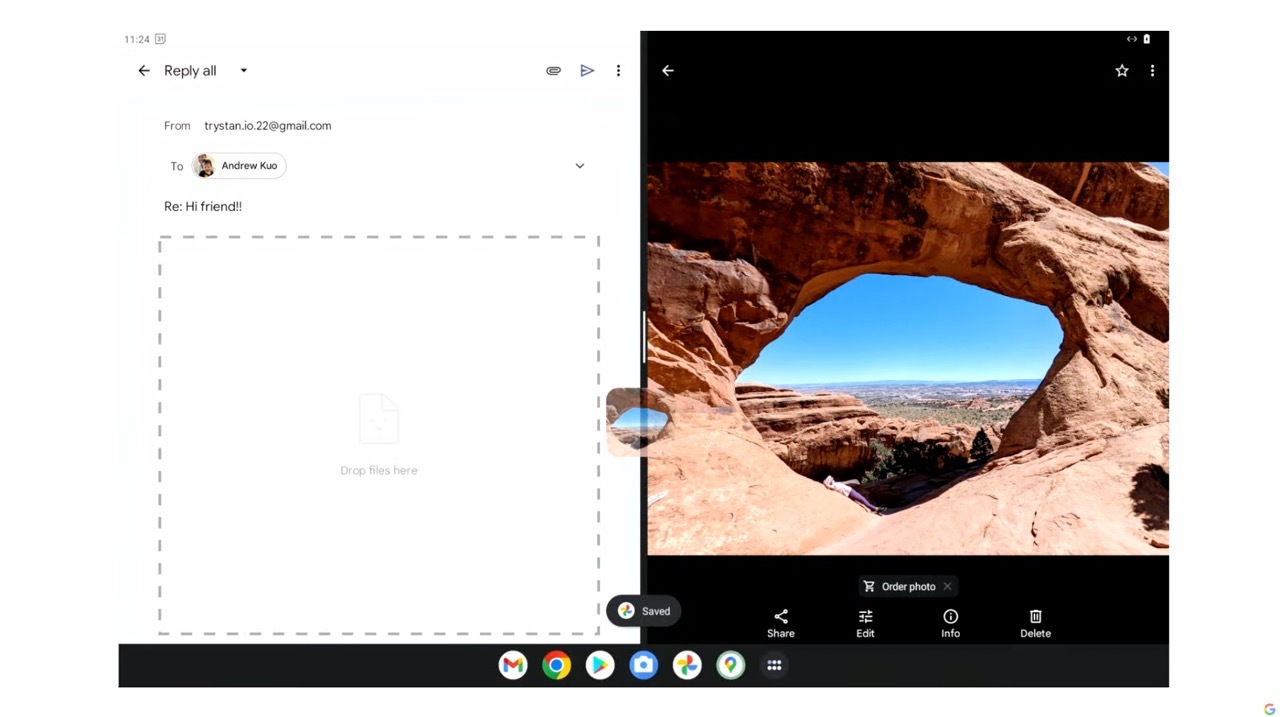Open Gmail from the taskbar

[513, 665]
